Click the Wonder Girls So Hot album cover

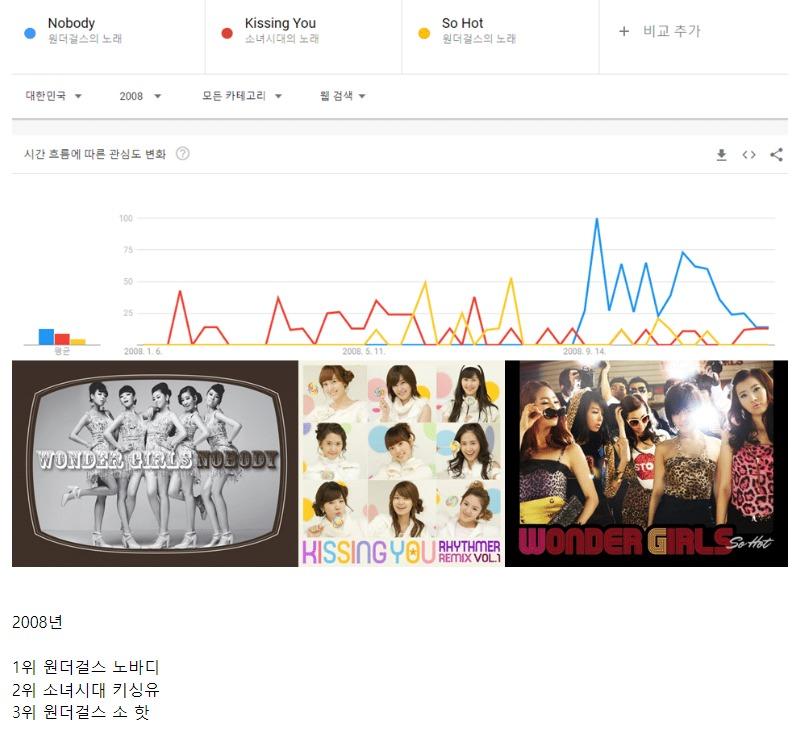(x=646, y=463)
